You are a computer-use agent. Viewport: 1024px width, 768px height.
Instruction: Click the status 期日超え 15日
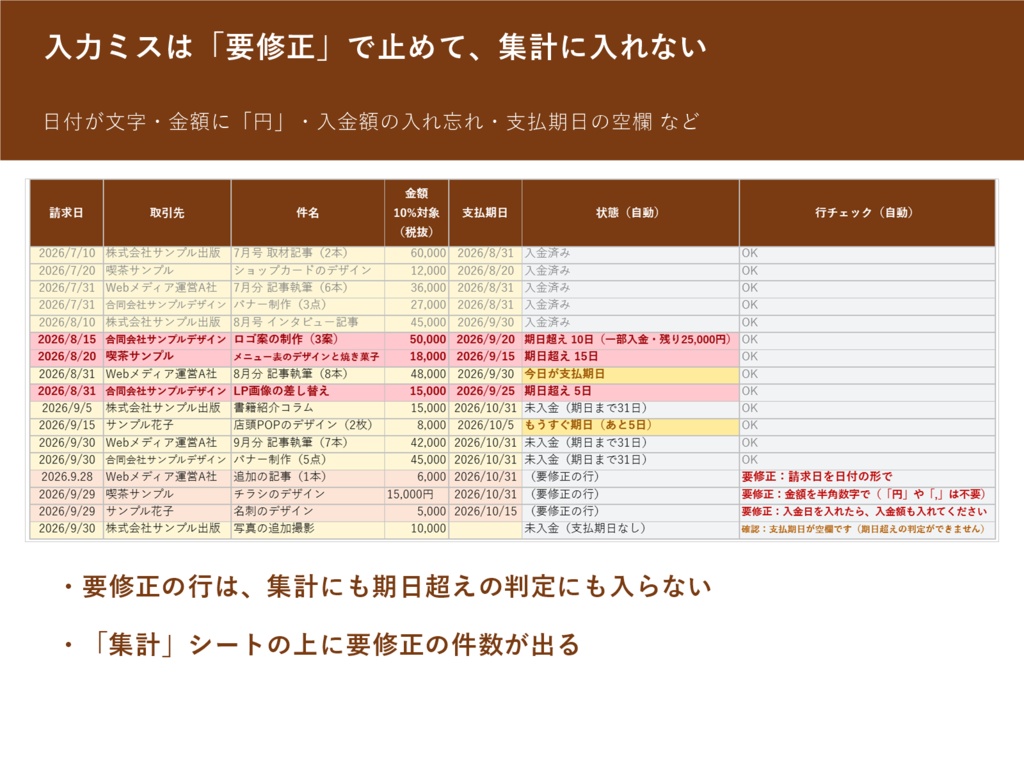pos(630,357)
